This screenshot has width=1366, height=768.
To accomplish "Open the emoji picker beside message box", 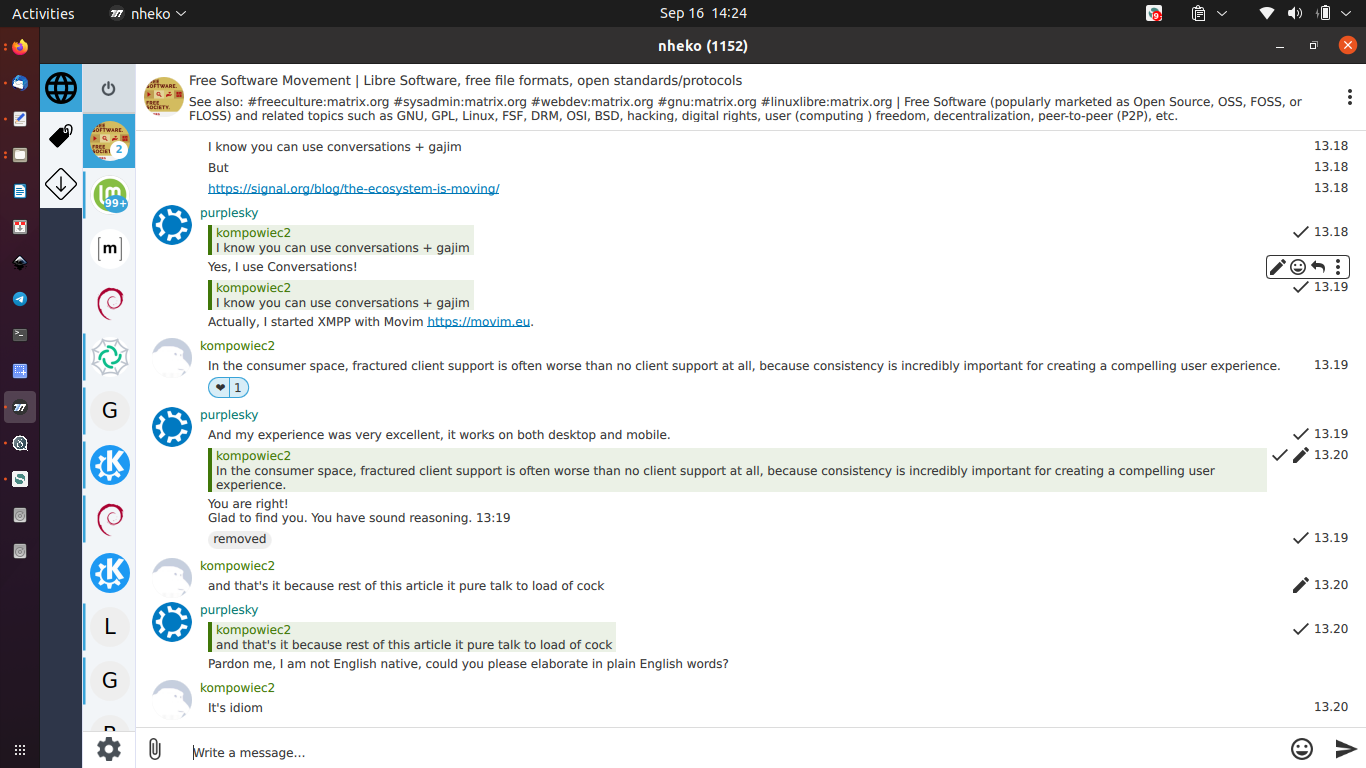I will [1301, 748].
